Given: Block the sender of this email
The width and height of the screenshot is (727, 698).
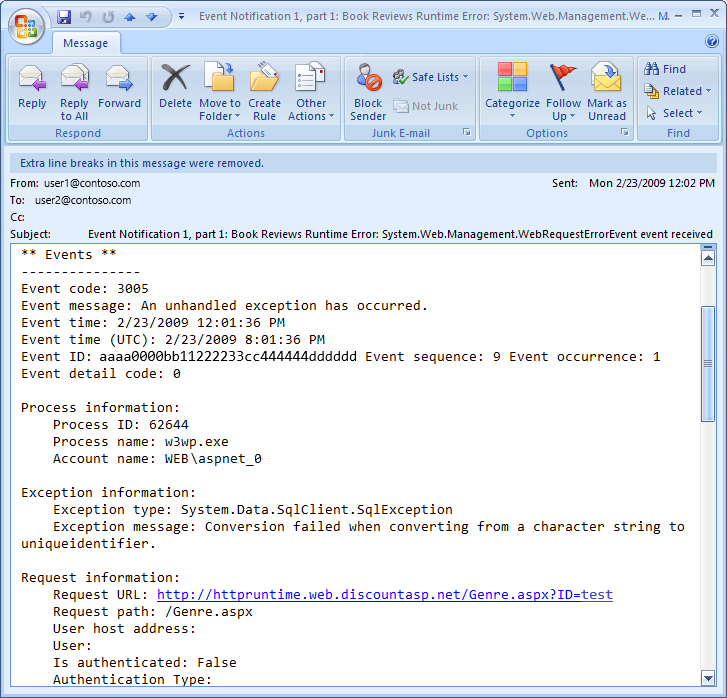Looking at the screenshot, I should tap(368, 92).
